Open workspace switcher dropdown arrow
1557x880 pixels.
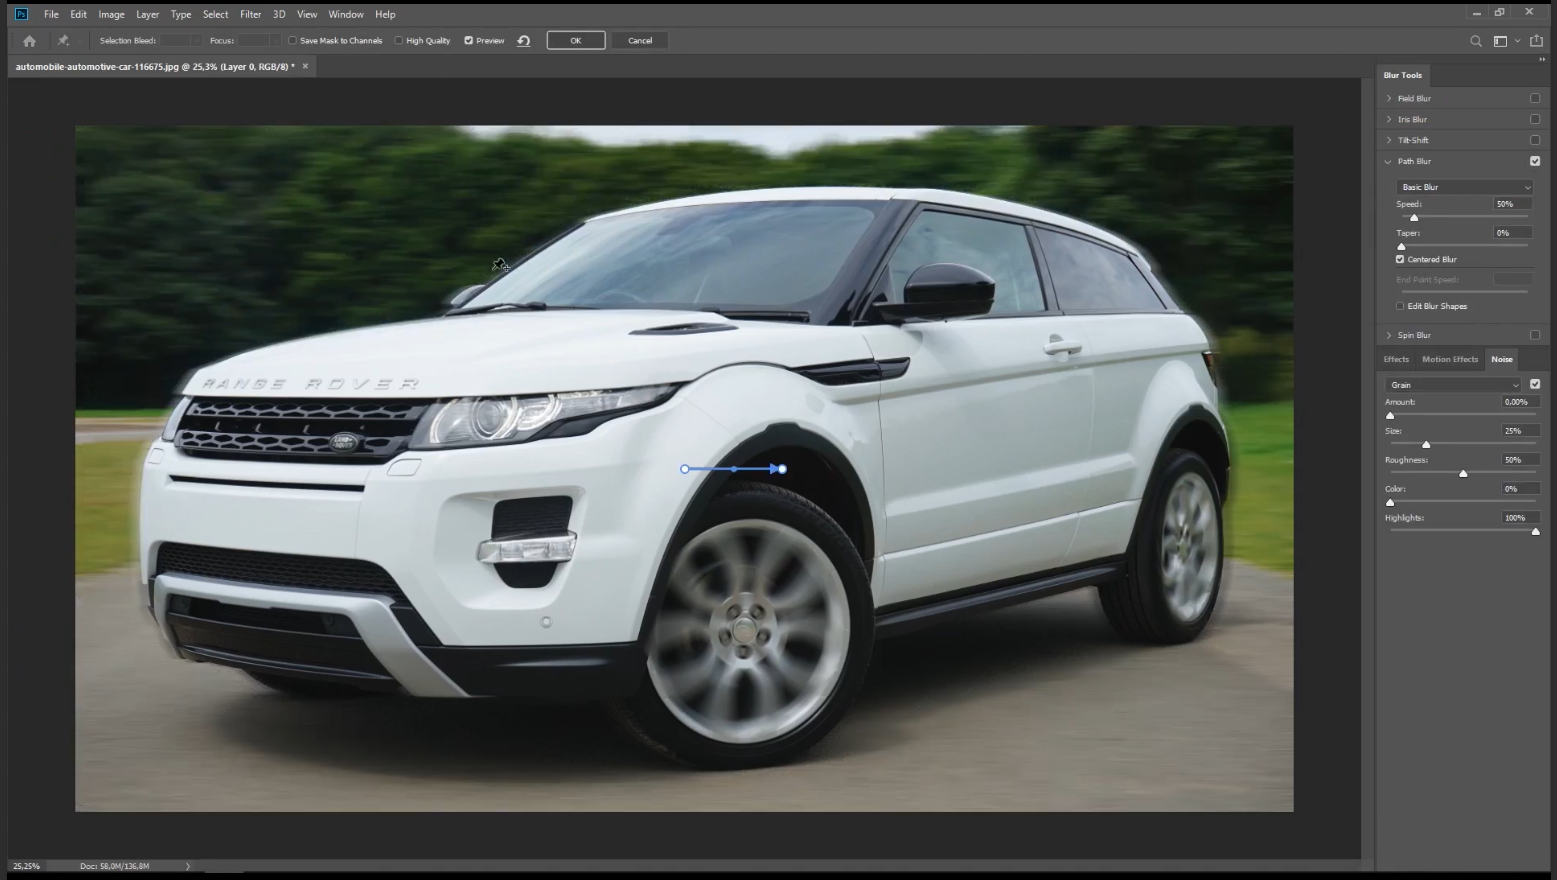point(1517,41)
